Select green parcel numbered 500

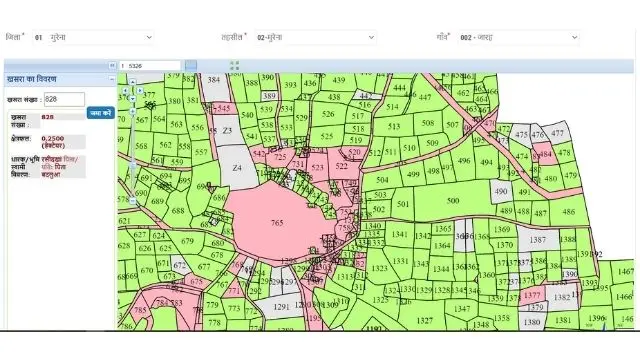453,200
